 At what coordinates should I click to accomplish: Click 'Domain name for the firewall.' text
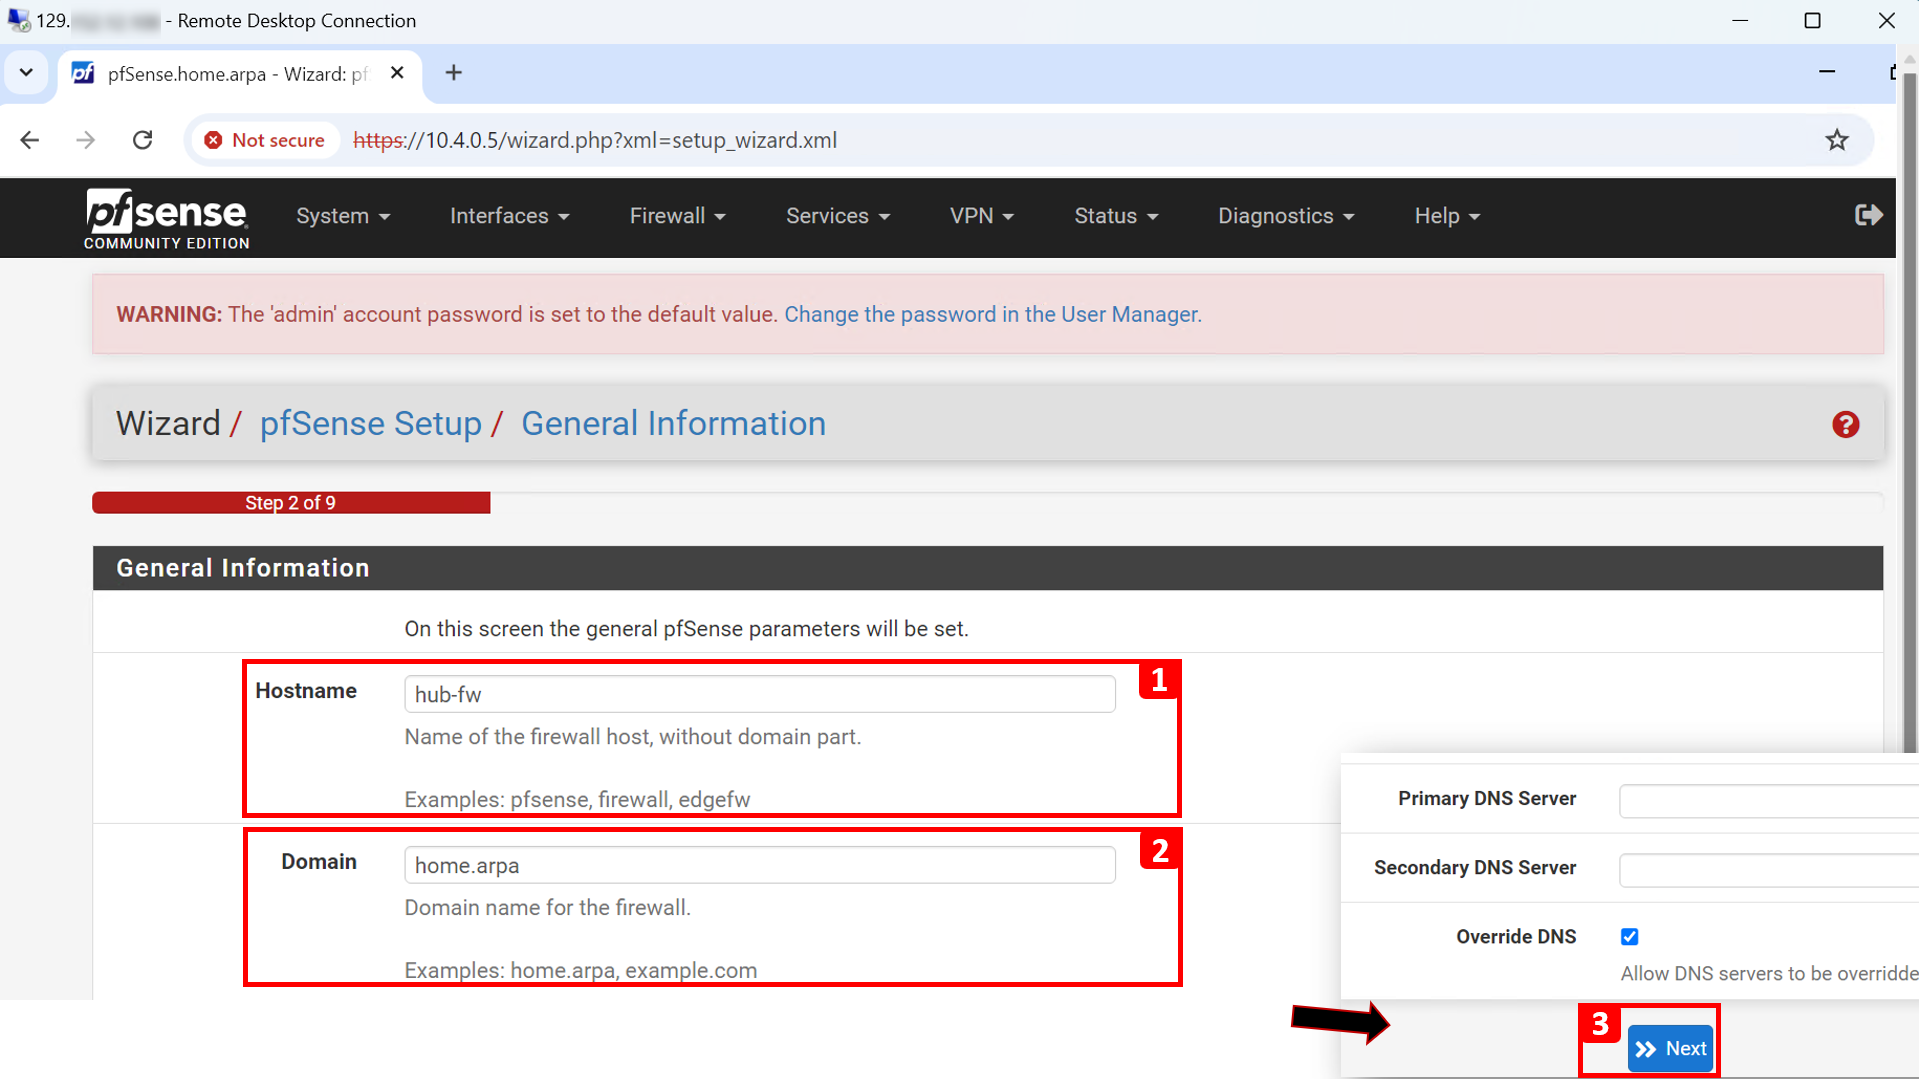pyautogui.click(x=548, y=908)
